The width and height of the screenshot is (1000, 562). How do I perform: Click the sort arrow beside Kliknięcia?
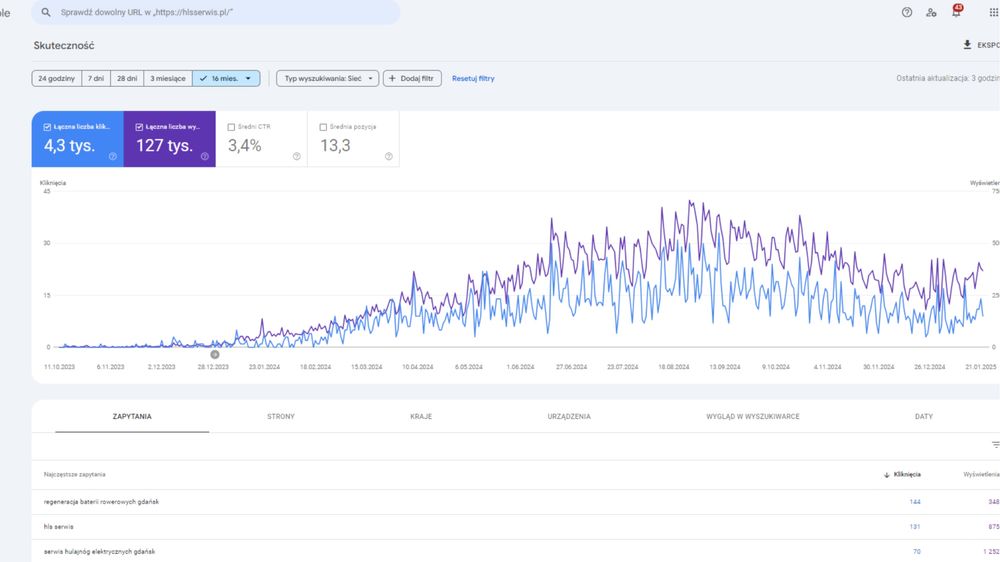click(886, 475)
